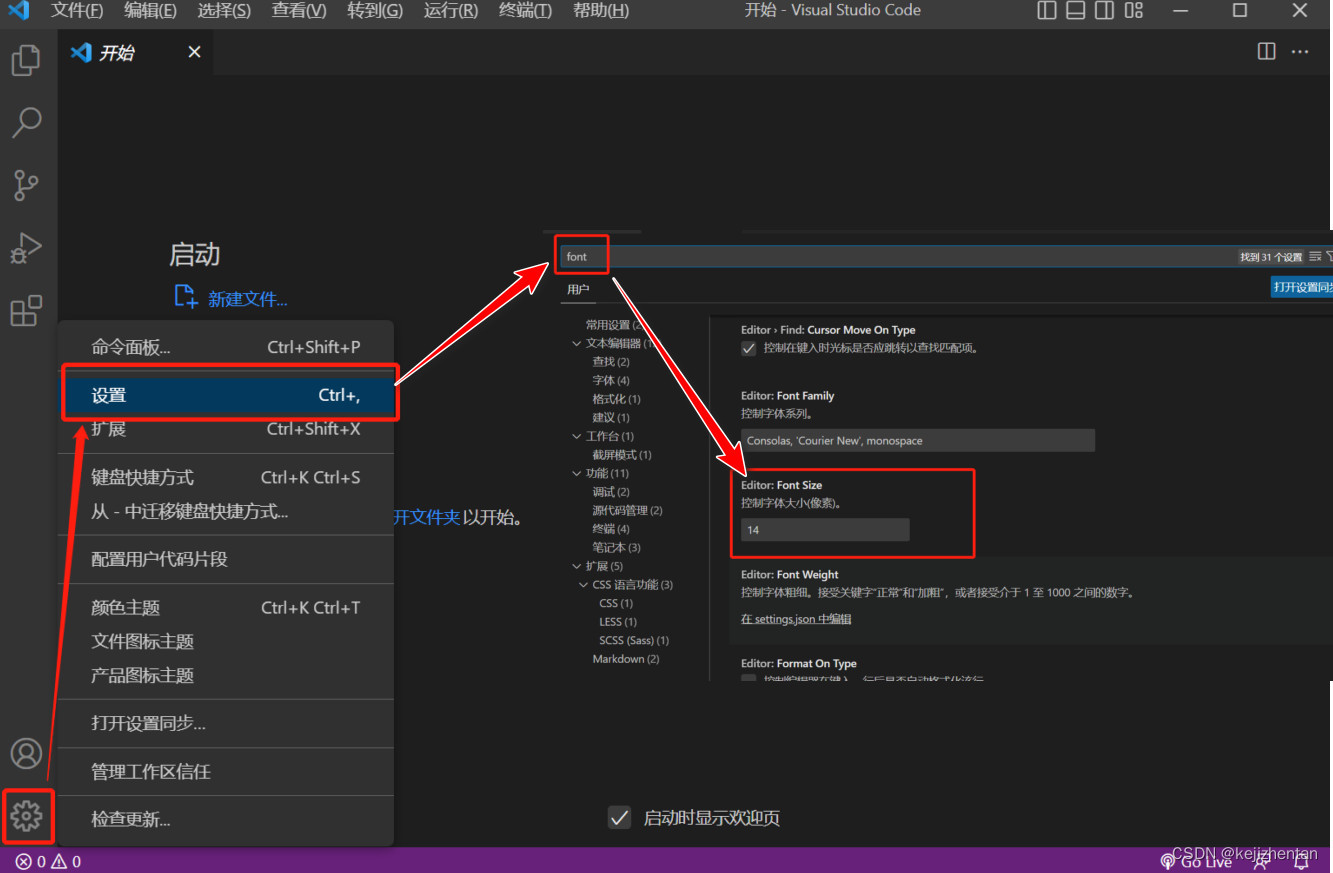Click the clear settings search icon
1333x873 pixels.
[x=1315, y=257]
